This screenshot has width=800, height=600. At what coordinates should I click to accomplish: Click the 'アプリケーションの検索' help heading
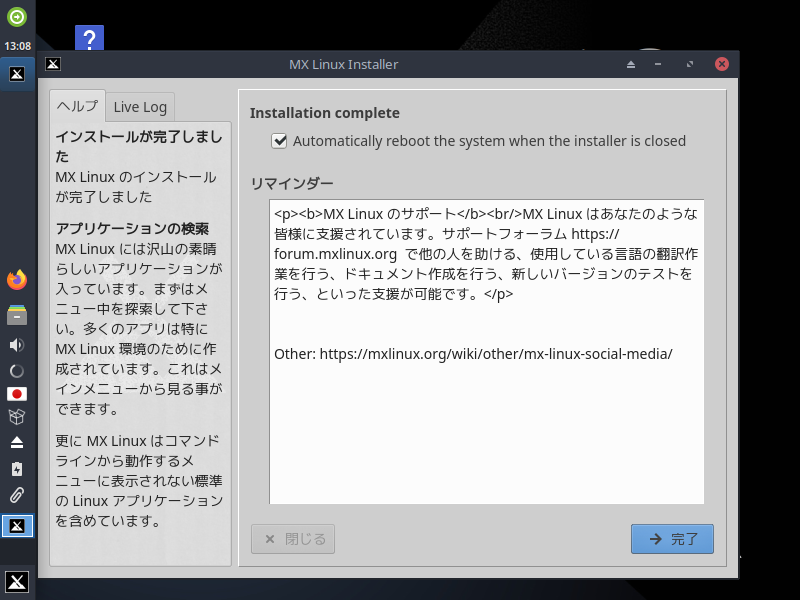(132, 228)
